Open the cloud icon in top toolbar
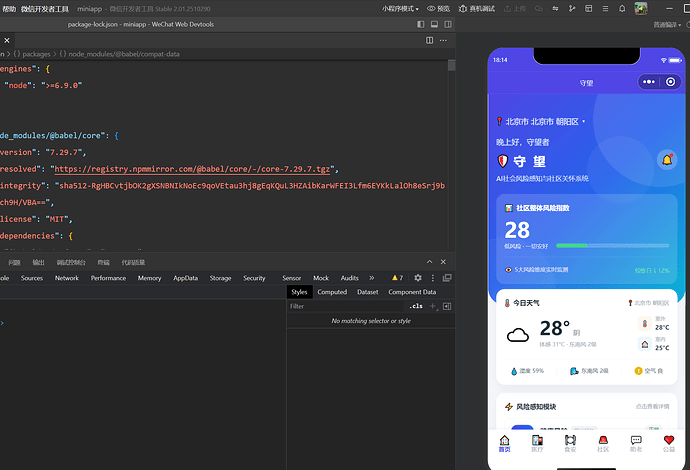Image resolution: width=690 pixels, height=470 pixels. click(539, 9)
